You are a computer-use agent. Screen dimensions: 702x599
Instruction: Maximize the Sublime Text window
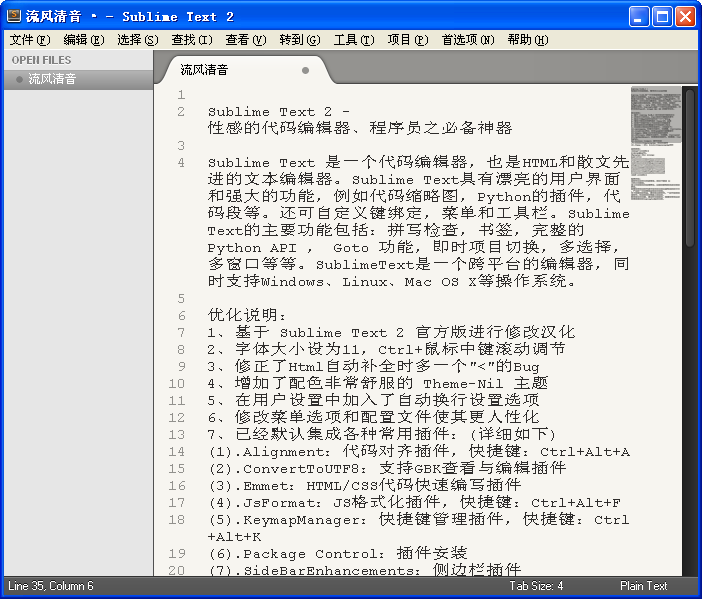click(x=662, y=17)
